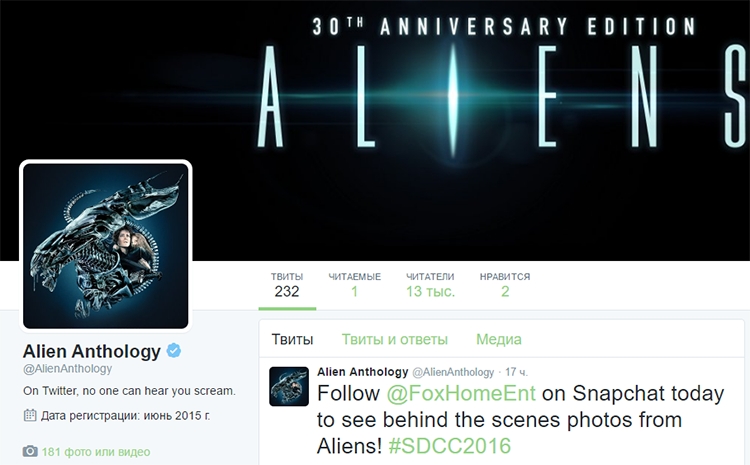750x465 pixels.
Task: Switch to the Твиты timeline tab
Action: 292,339
